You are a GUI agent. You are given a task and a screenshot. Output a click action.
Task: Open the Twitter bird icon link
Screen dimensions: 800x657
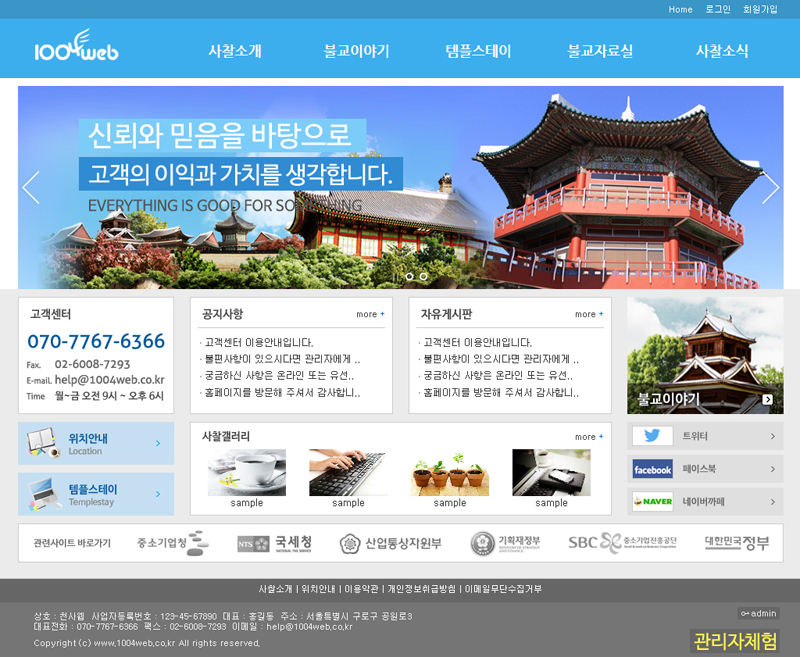click(x=652, y=436)
